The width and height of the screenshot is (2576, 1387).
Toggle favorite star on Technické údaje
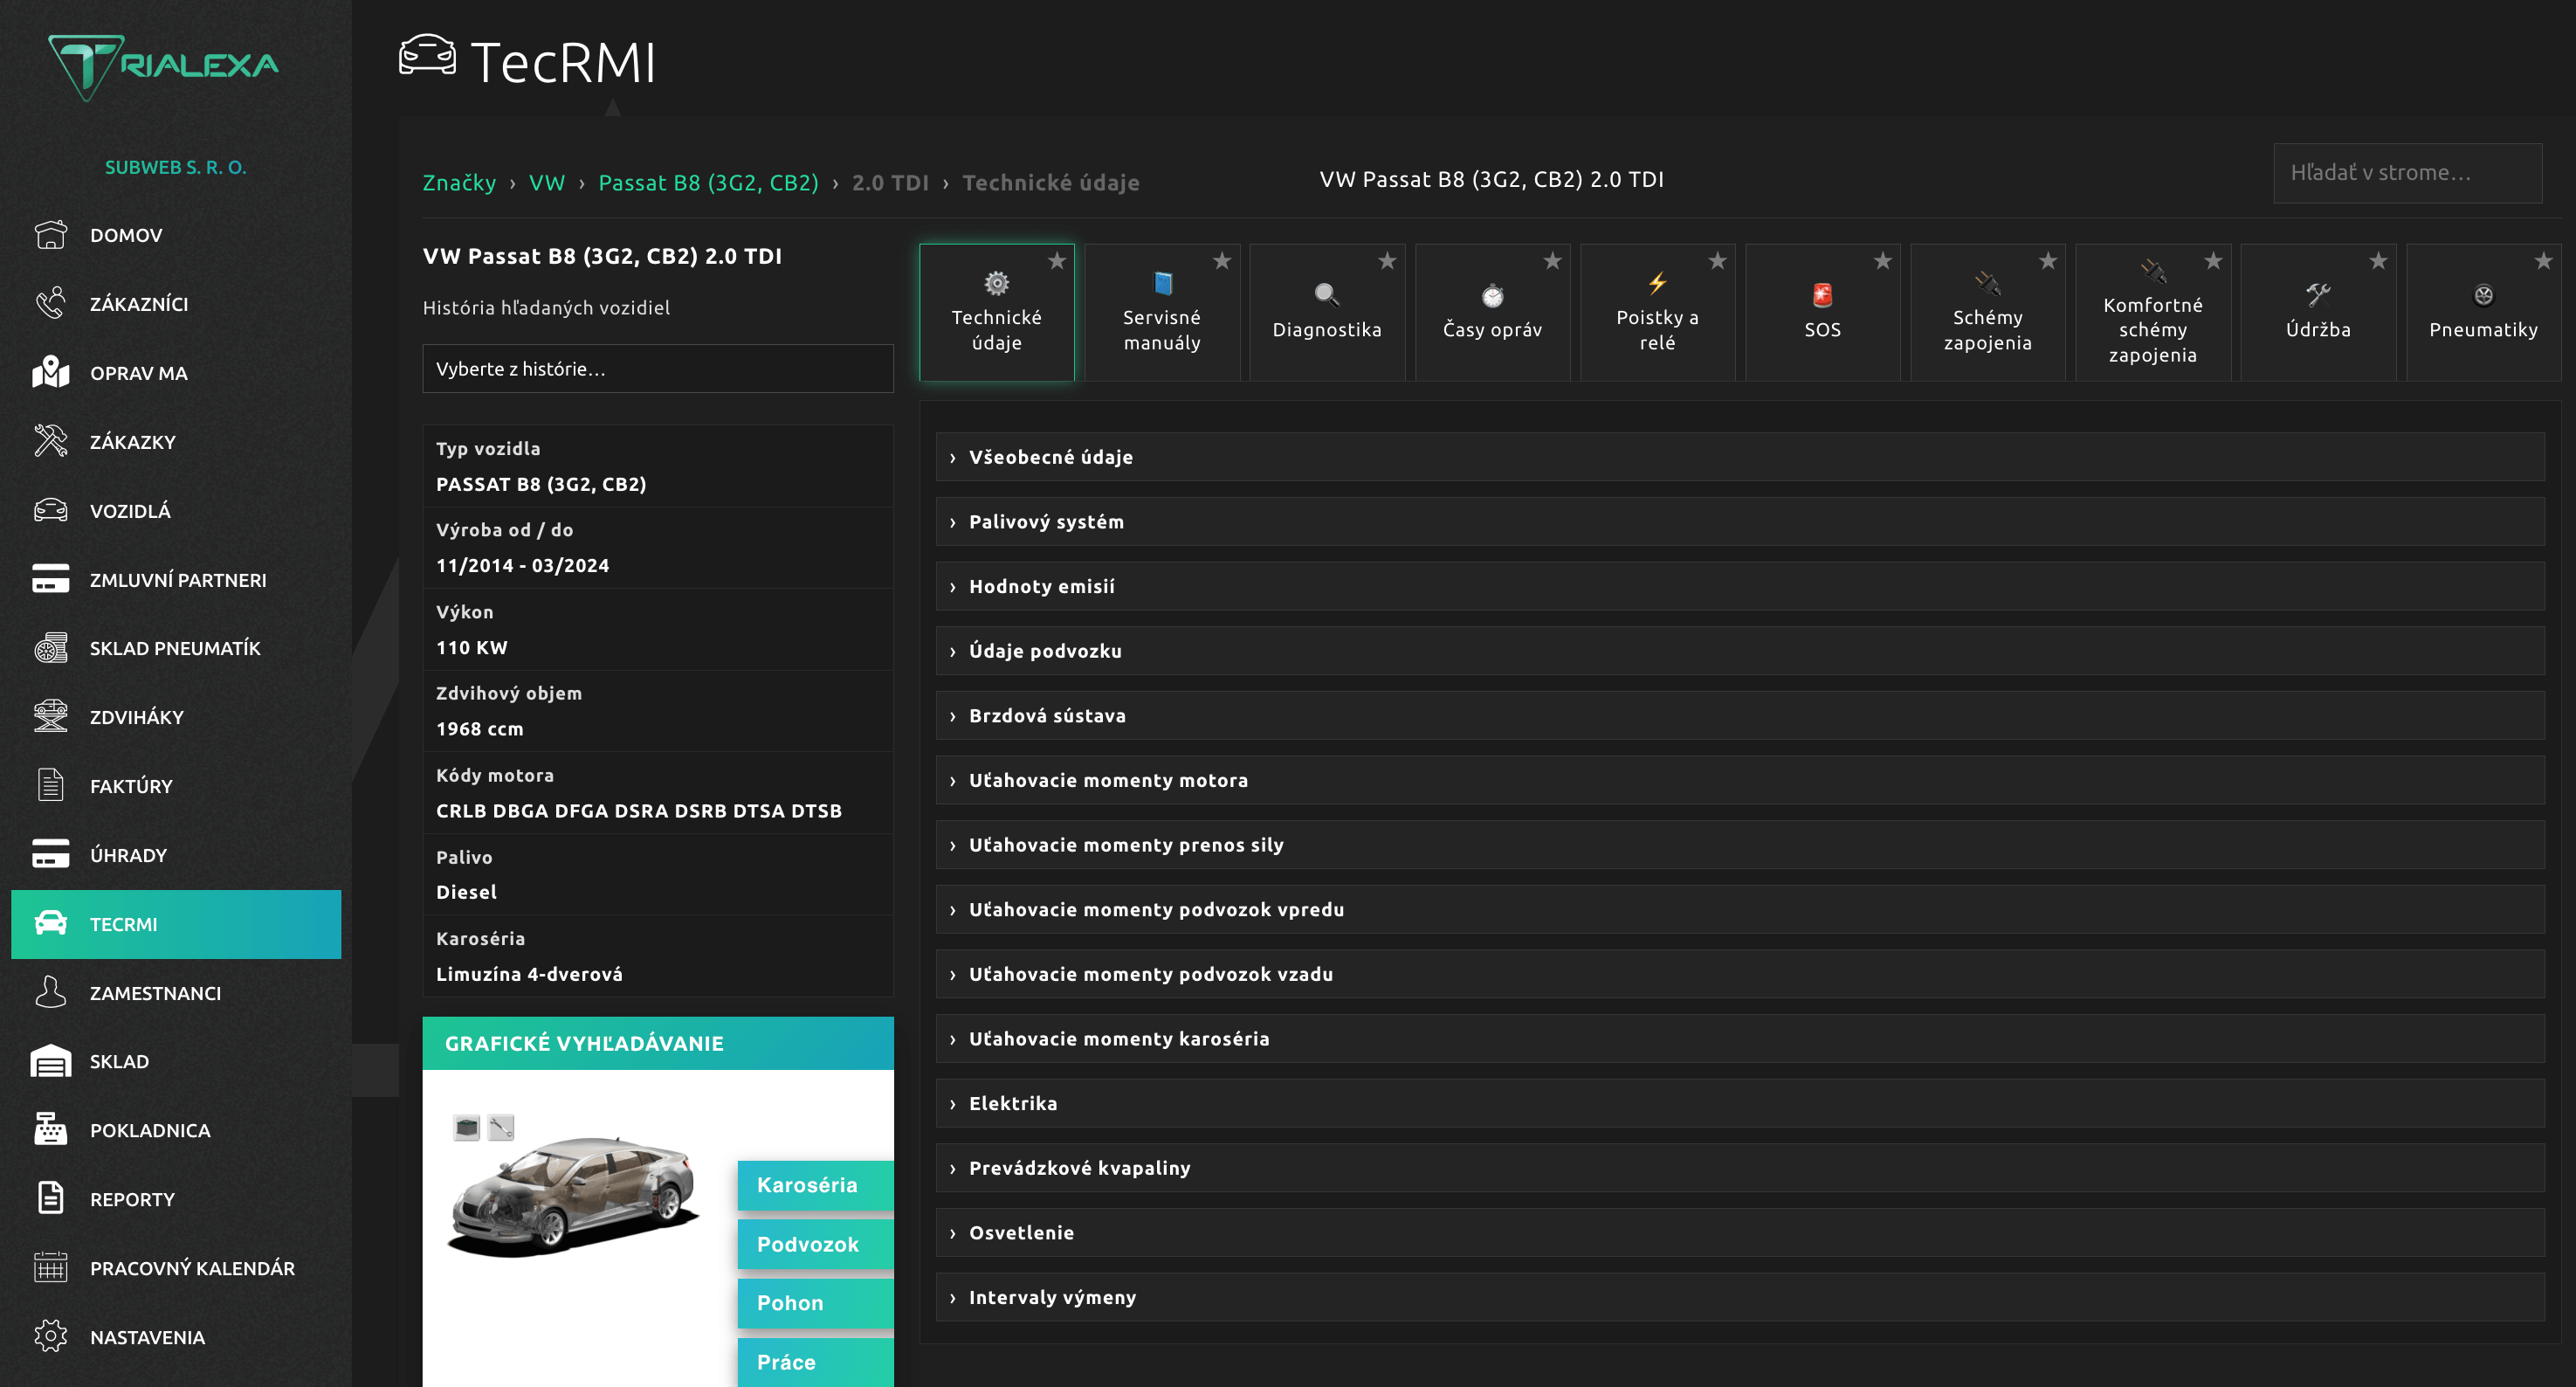coord(1056,261)
